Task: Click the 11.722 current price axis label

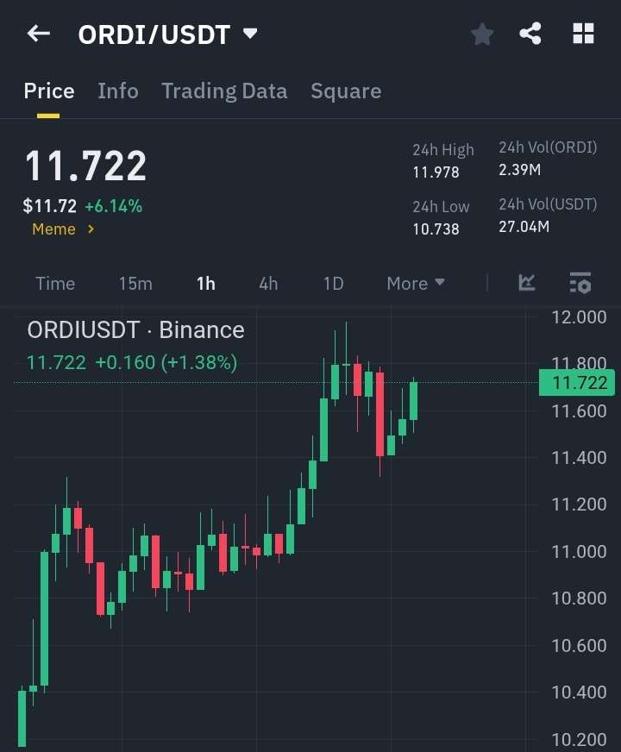Action: click(x=577, y=382)
